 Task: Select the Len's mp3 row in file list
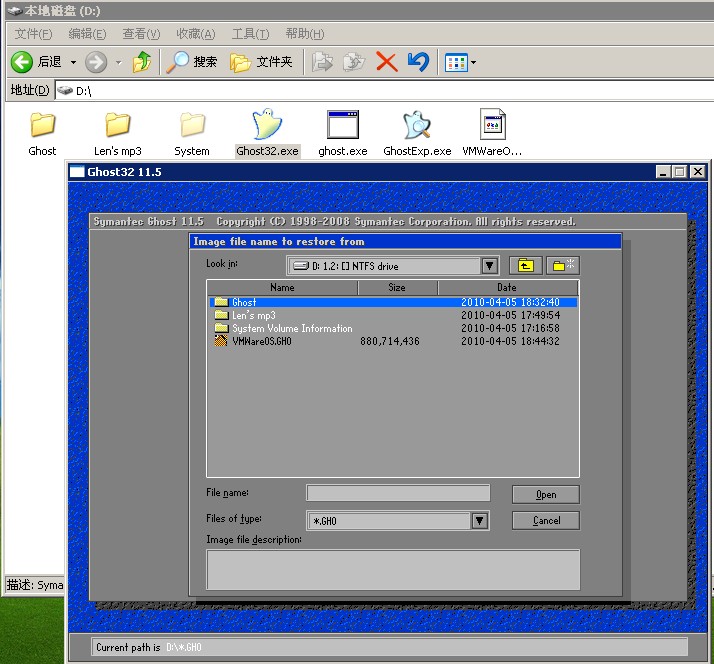coord(393,315)
